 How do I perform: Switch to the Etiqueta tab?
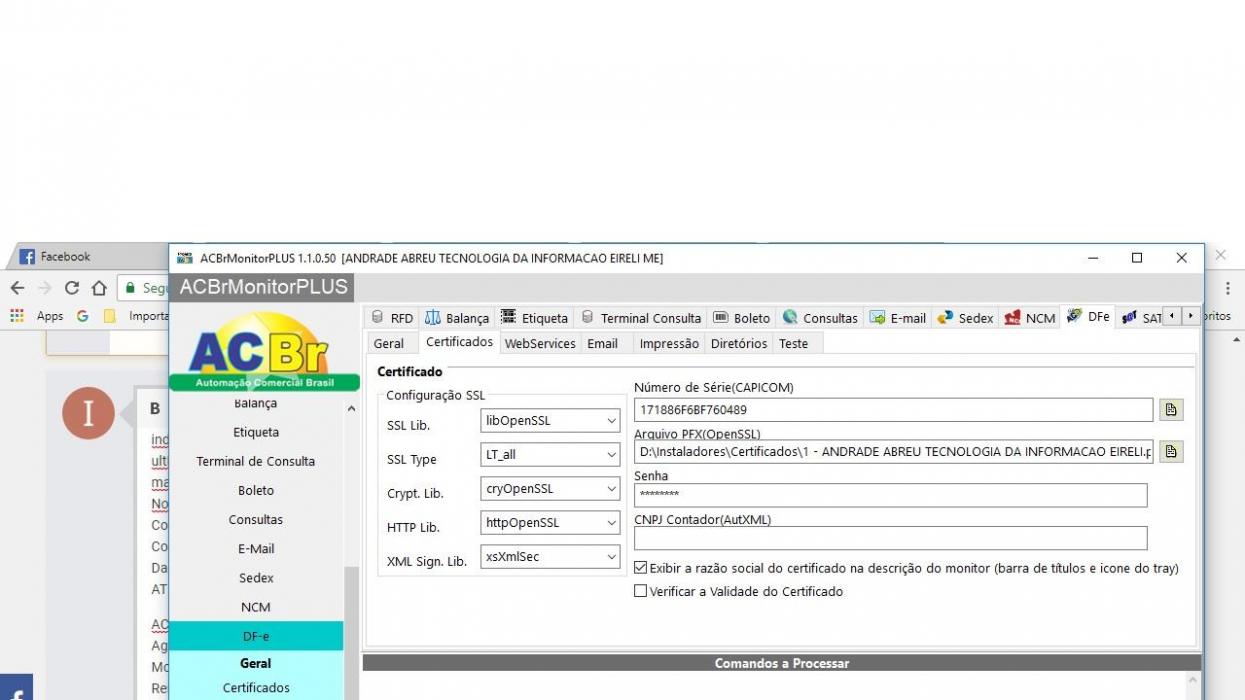coord(534,318)
